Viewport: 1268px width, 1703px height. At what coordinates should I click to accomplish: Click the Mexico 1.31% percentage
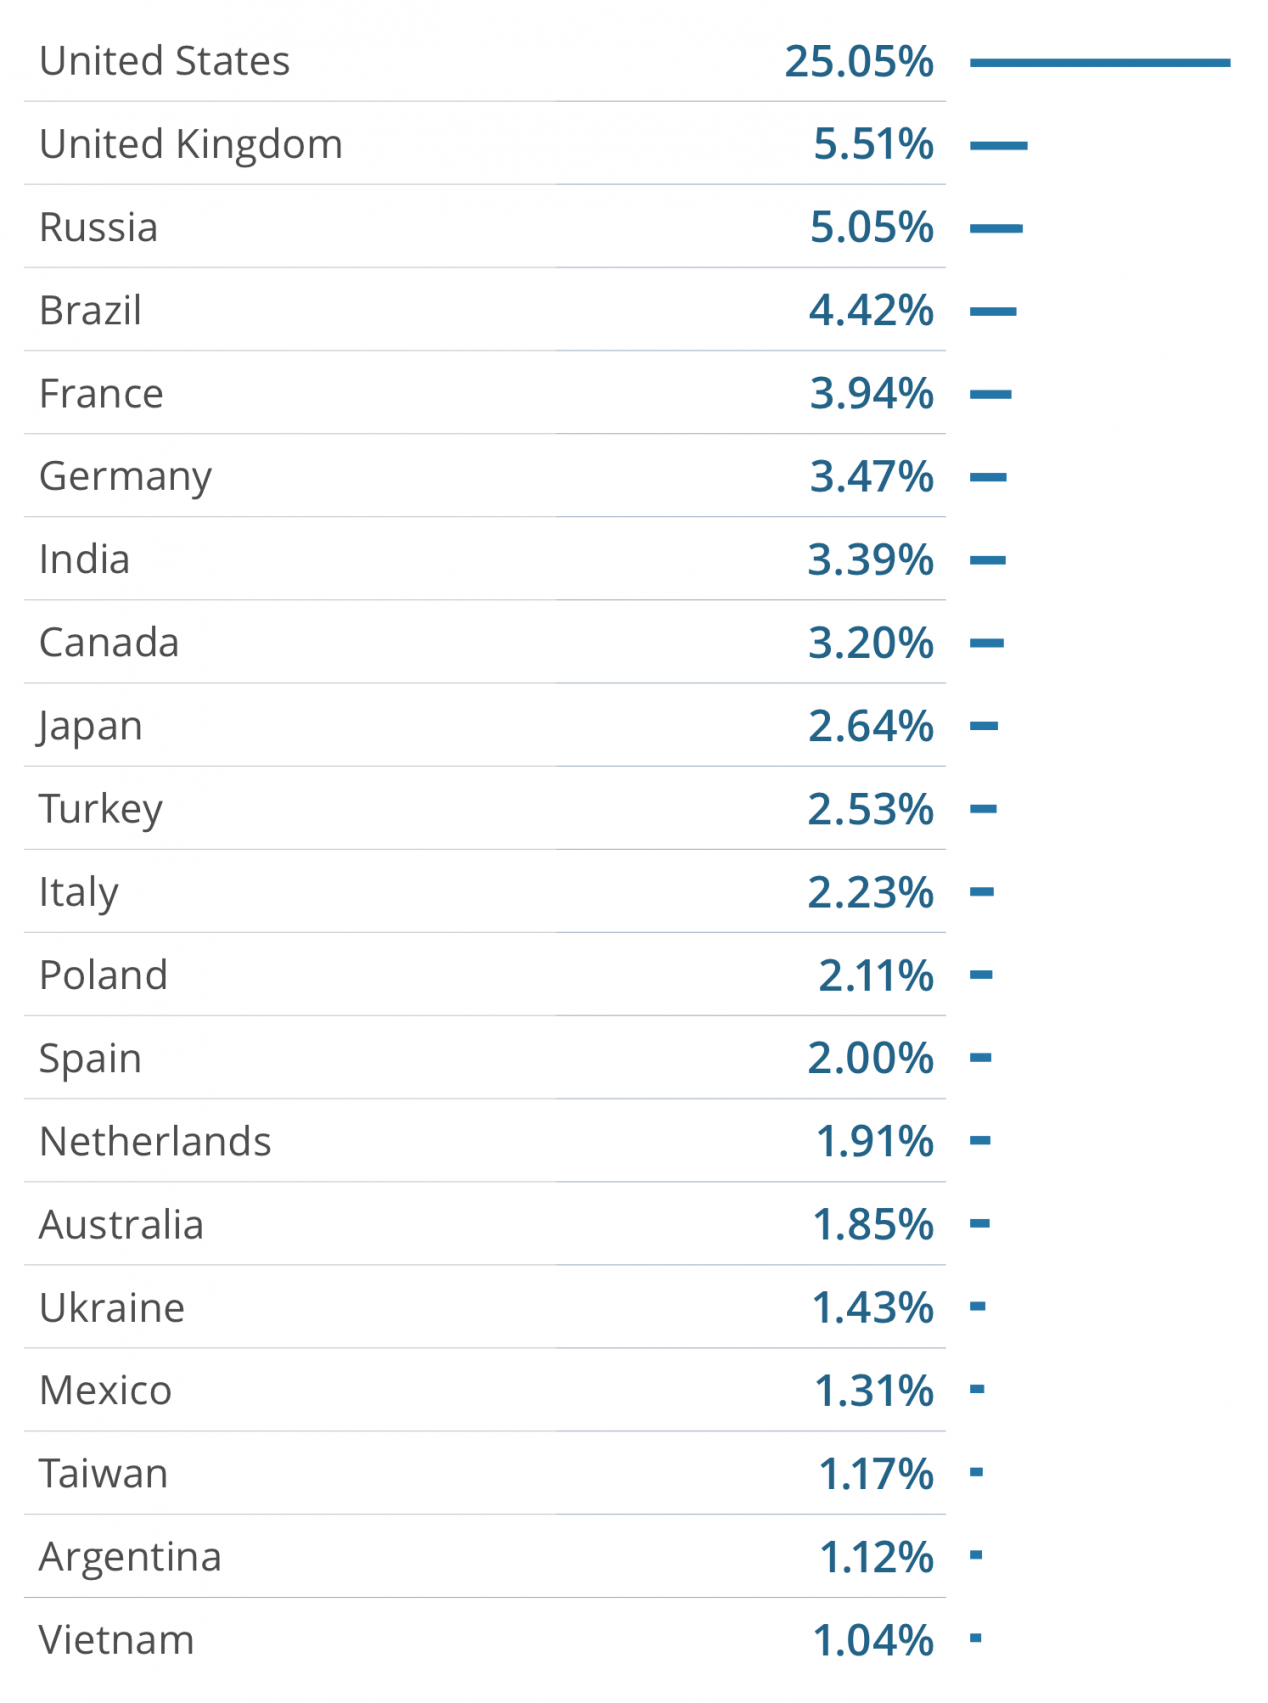[874, 1391]
